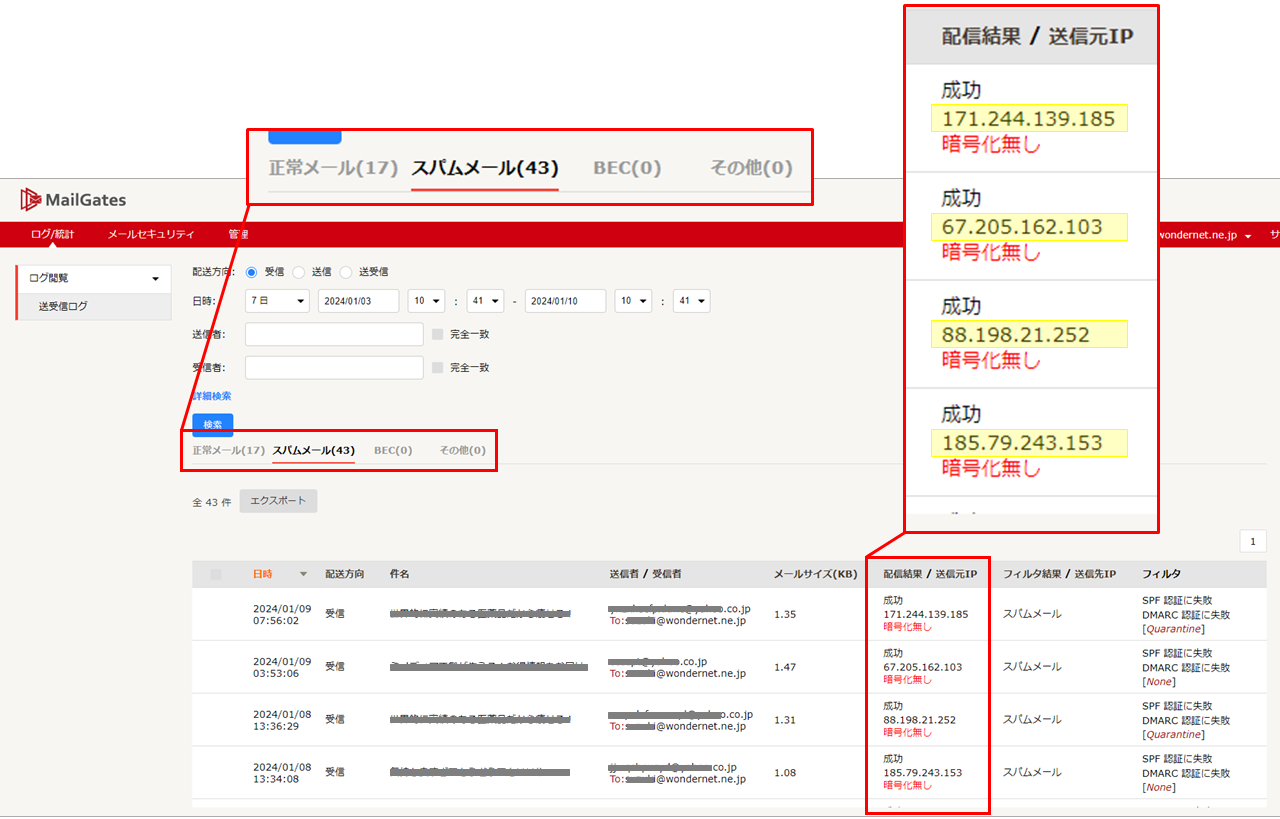Click the 1.35 mail size value
This screenshot has width=1280, height=819.
click(785, 614)
